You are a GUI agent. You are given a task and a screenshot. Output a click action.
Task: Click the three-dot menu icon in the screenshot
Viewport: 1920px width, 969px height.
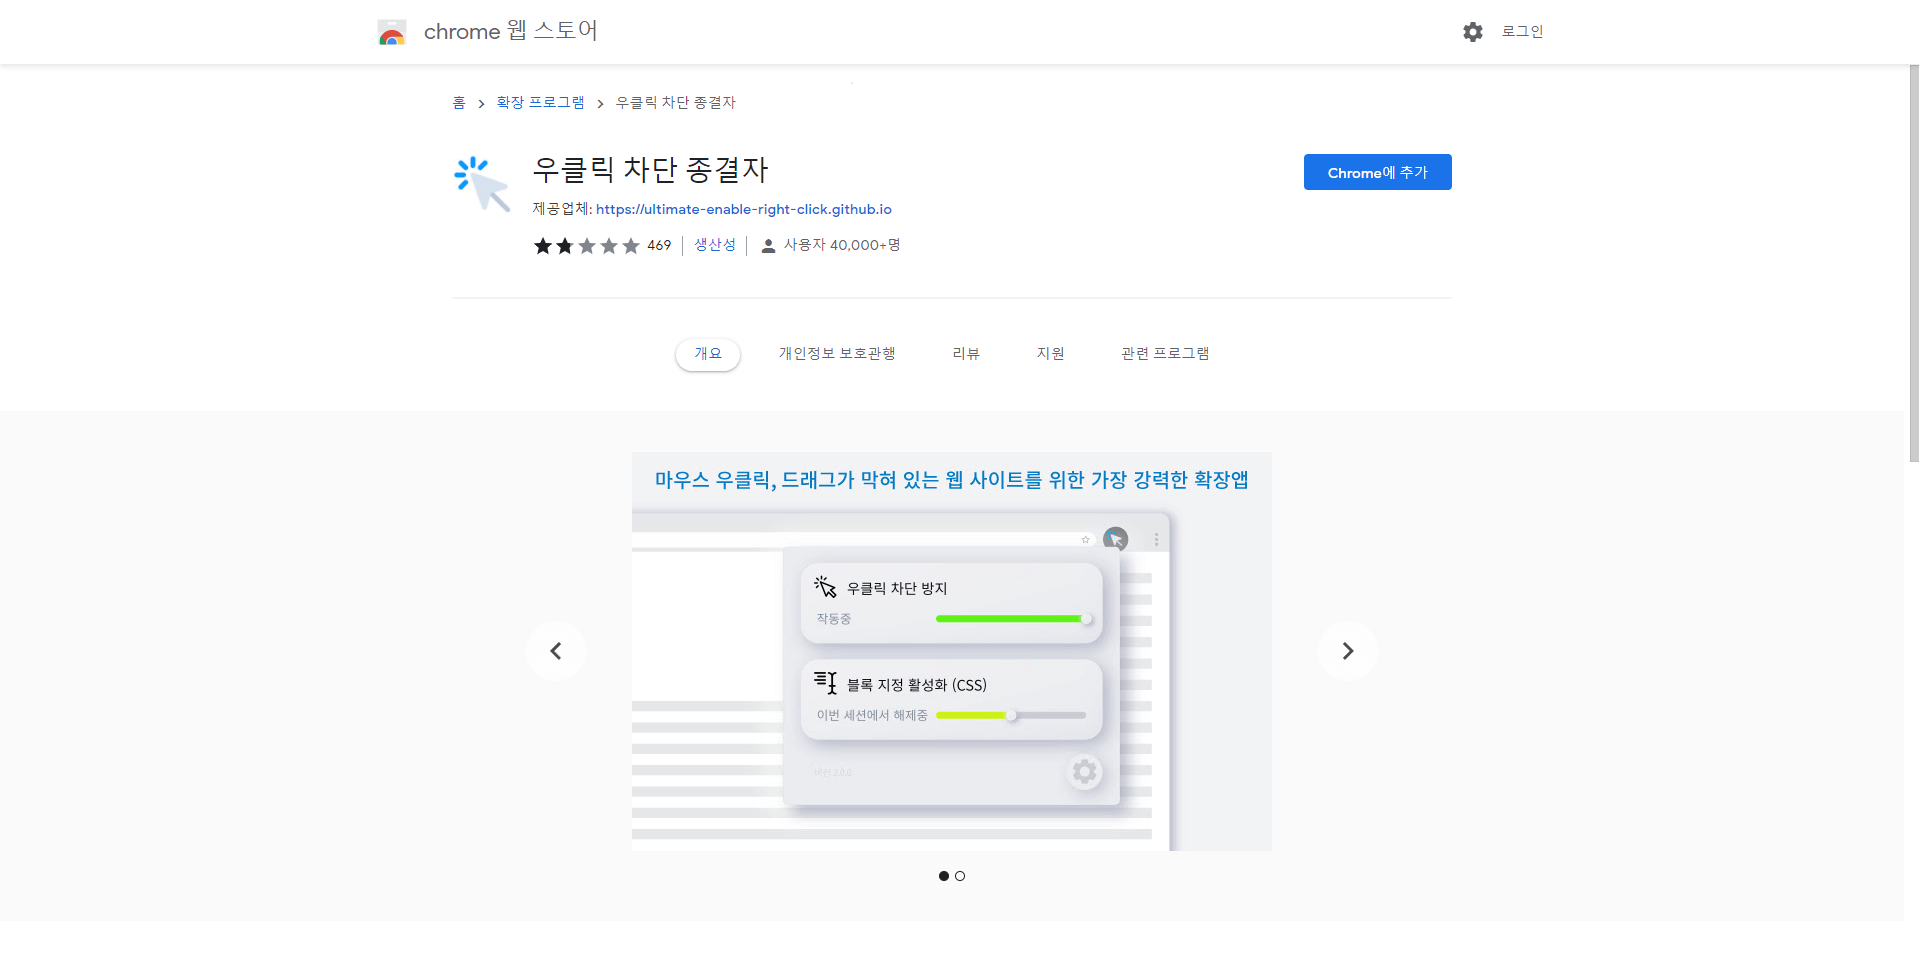1156,539
